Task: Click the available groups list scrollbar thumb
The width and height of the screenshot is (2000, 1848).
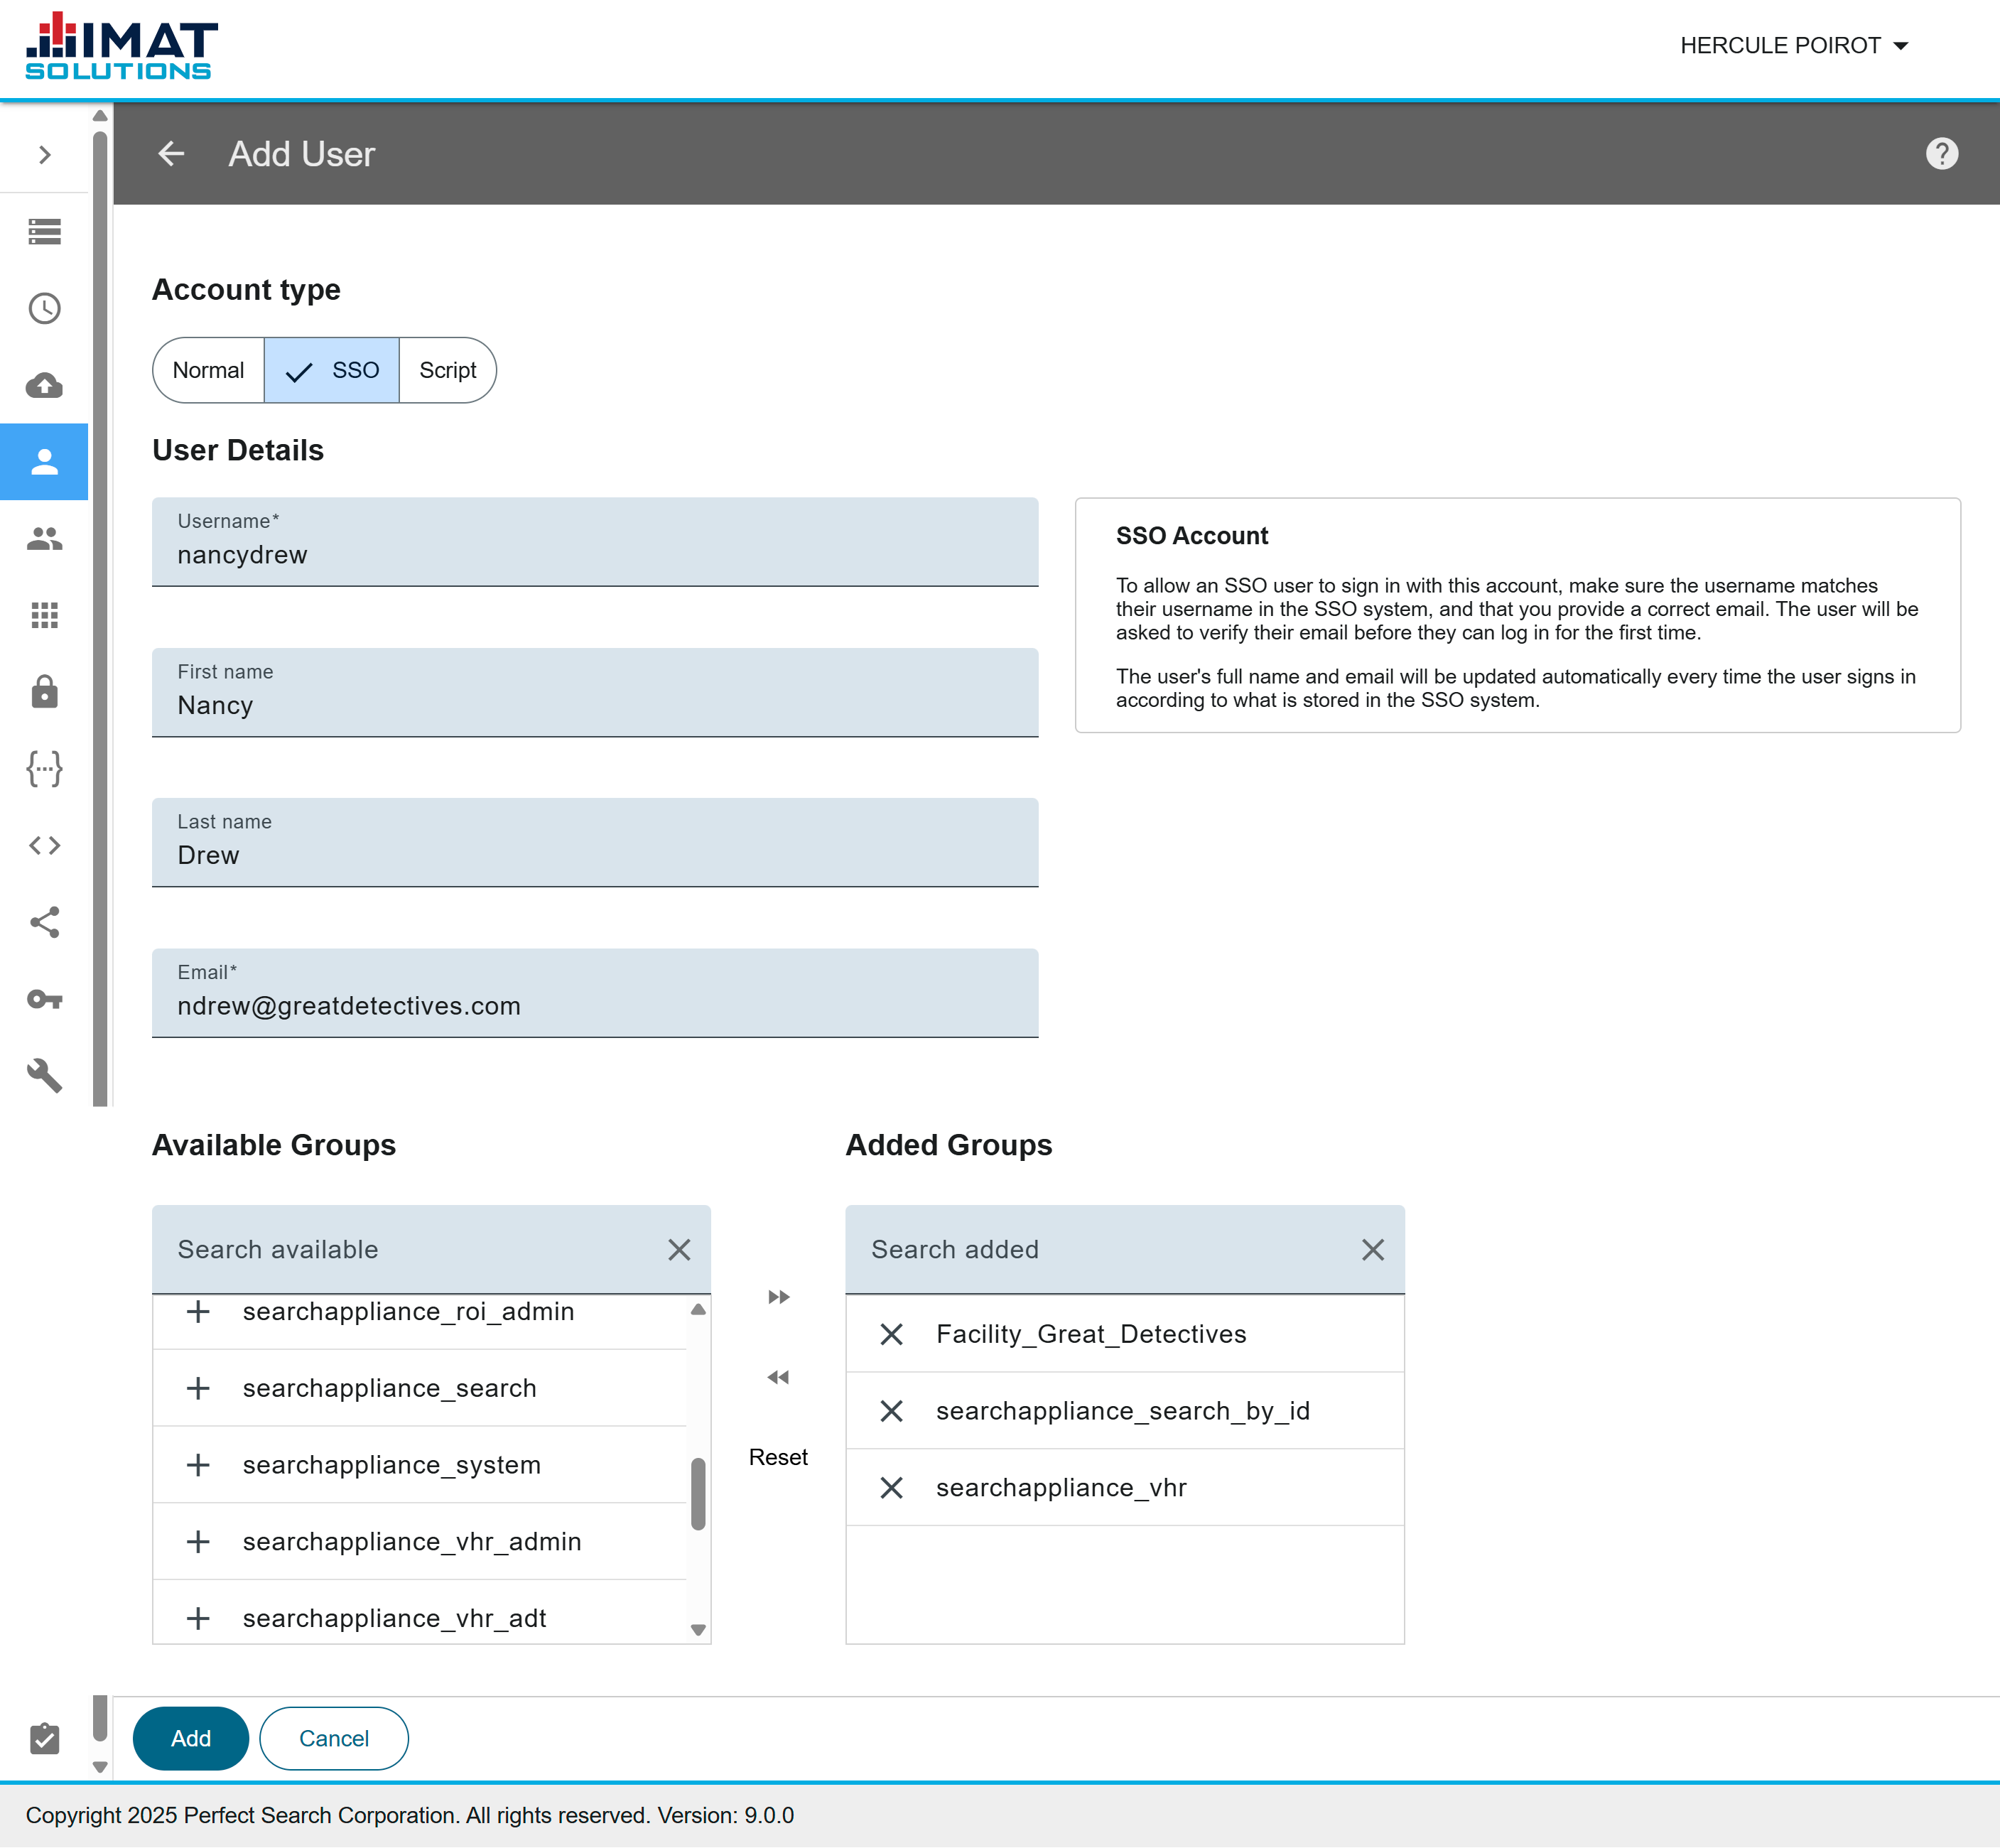Action: tap(698, 1494)
